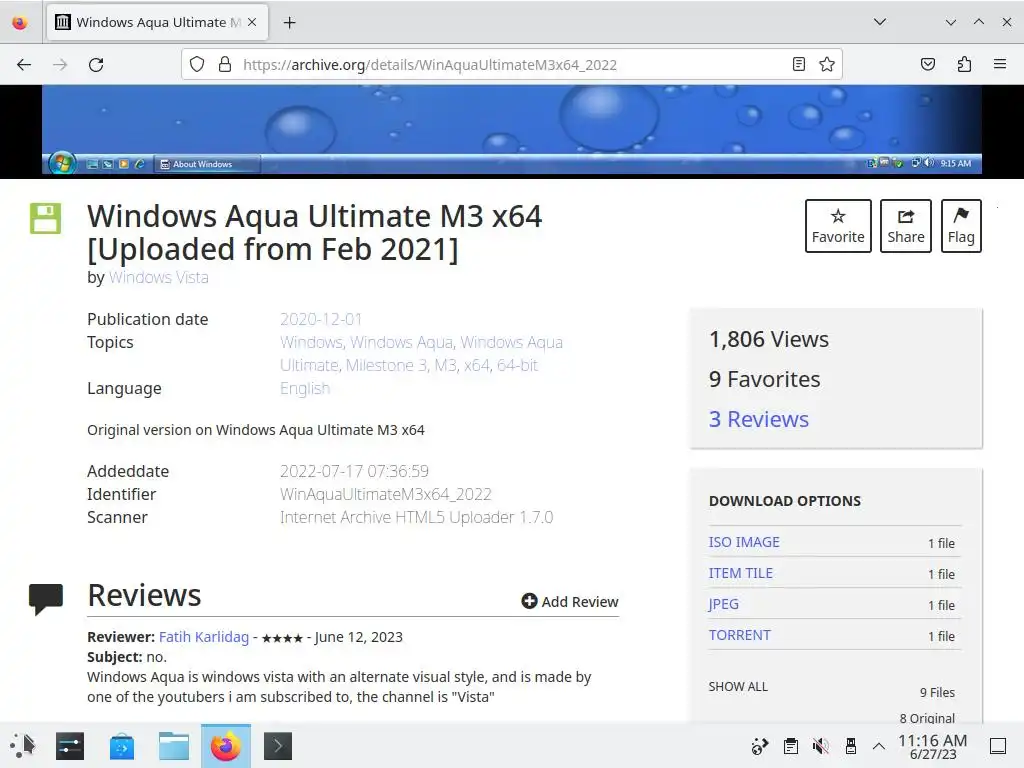
Task: Open the muted volume tray icon
Action: pos(820,746)
